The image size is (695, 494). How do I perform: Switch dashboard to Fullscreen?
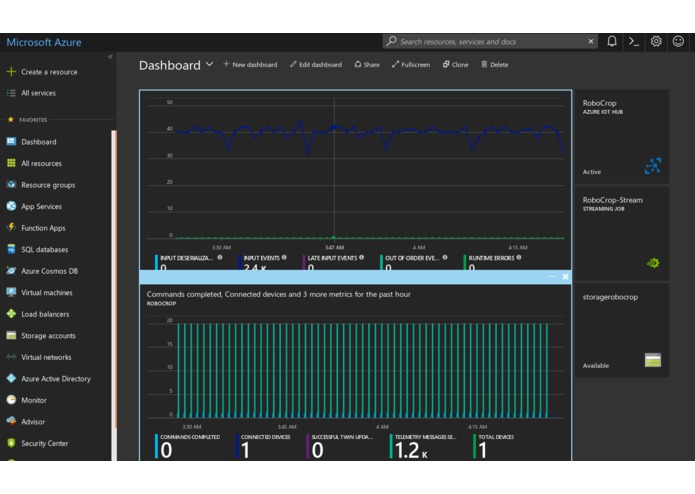411,65
